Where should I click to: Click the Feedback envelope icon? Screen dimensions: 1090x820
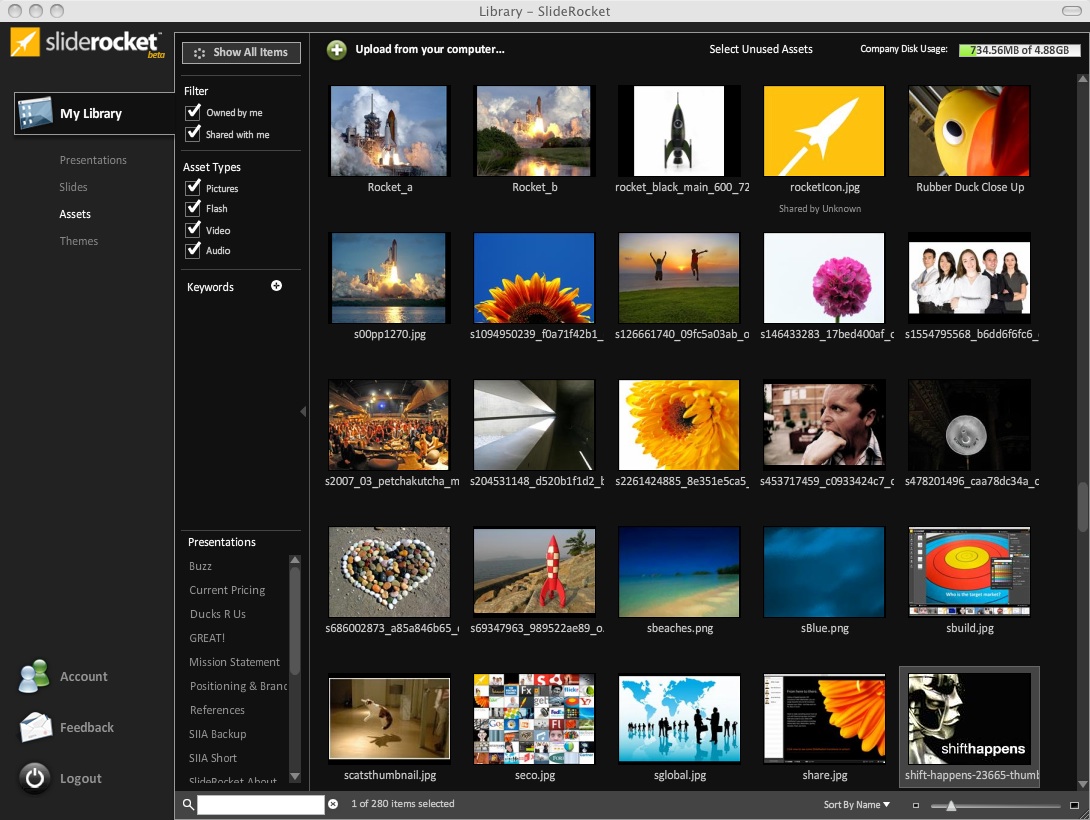35,728
